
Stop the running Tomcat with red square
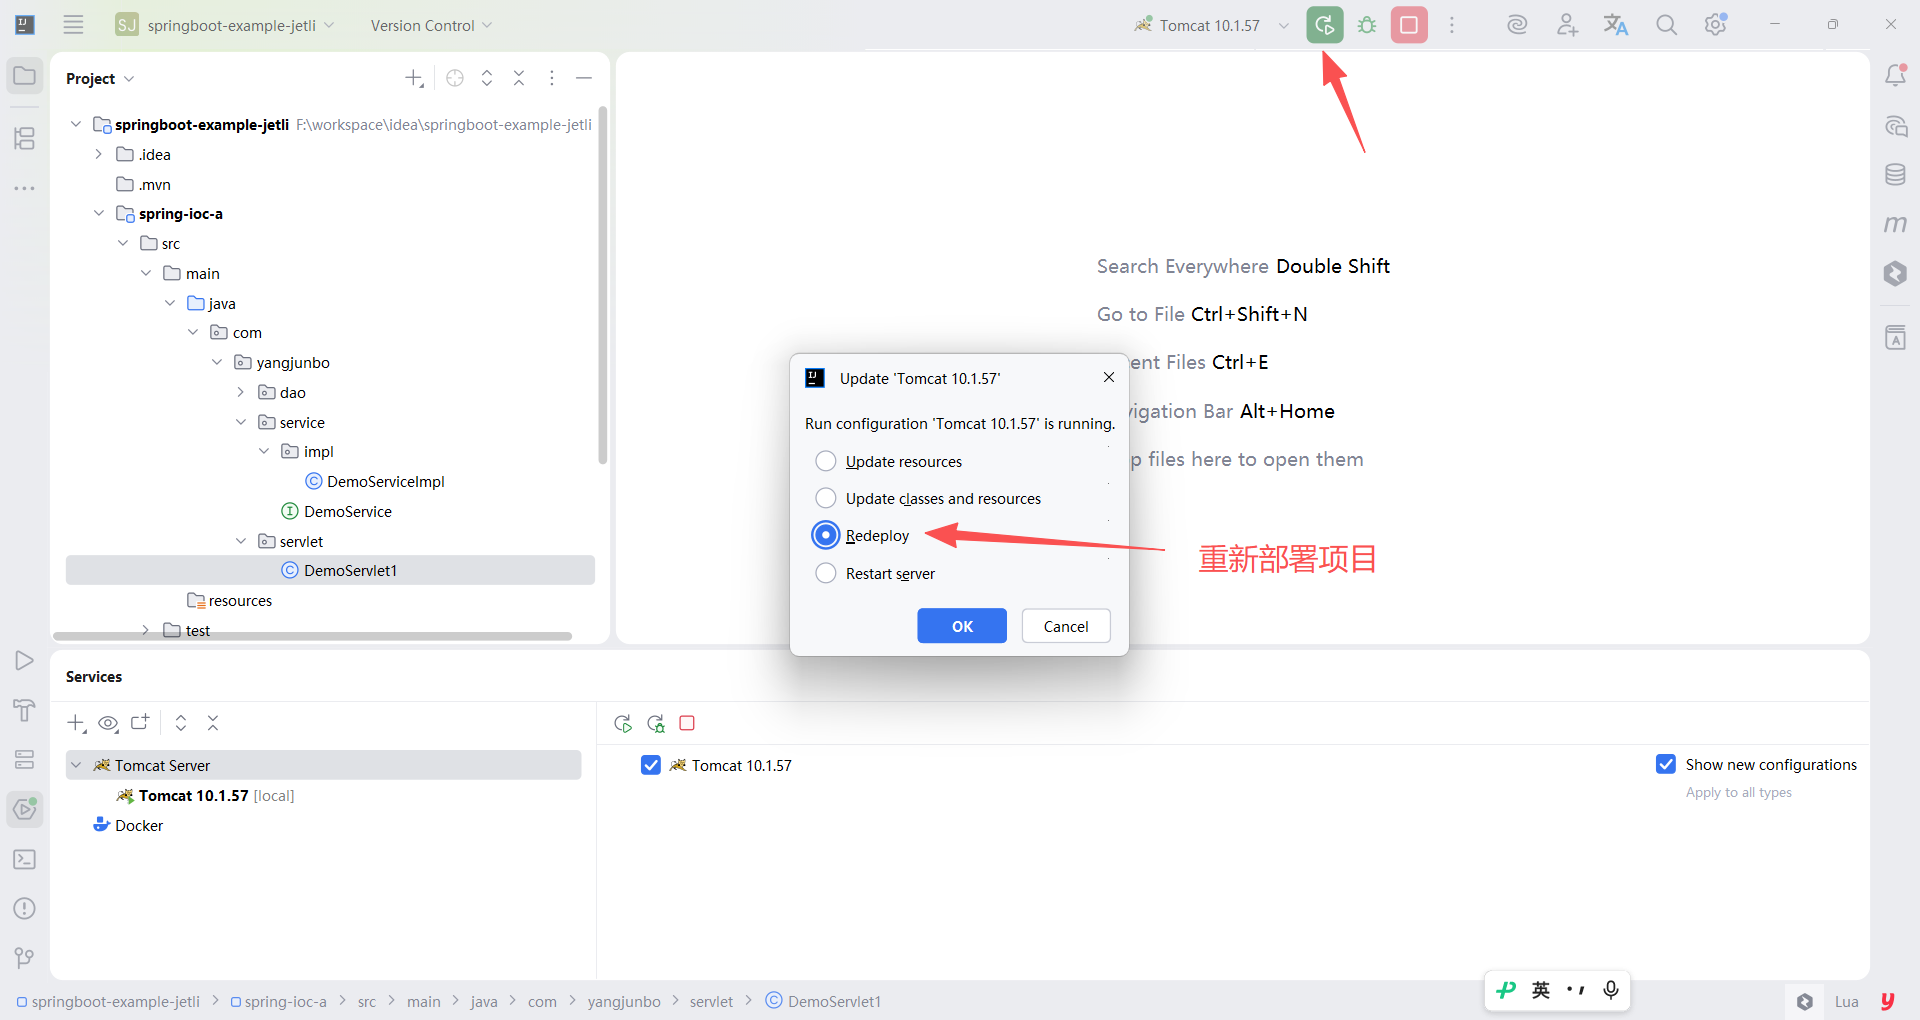coord(1409,25)
